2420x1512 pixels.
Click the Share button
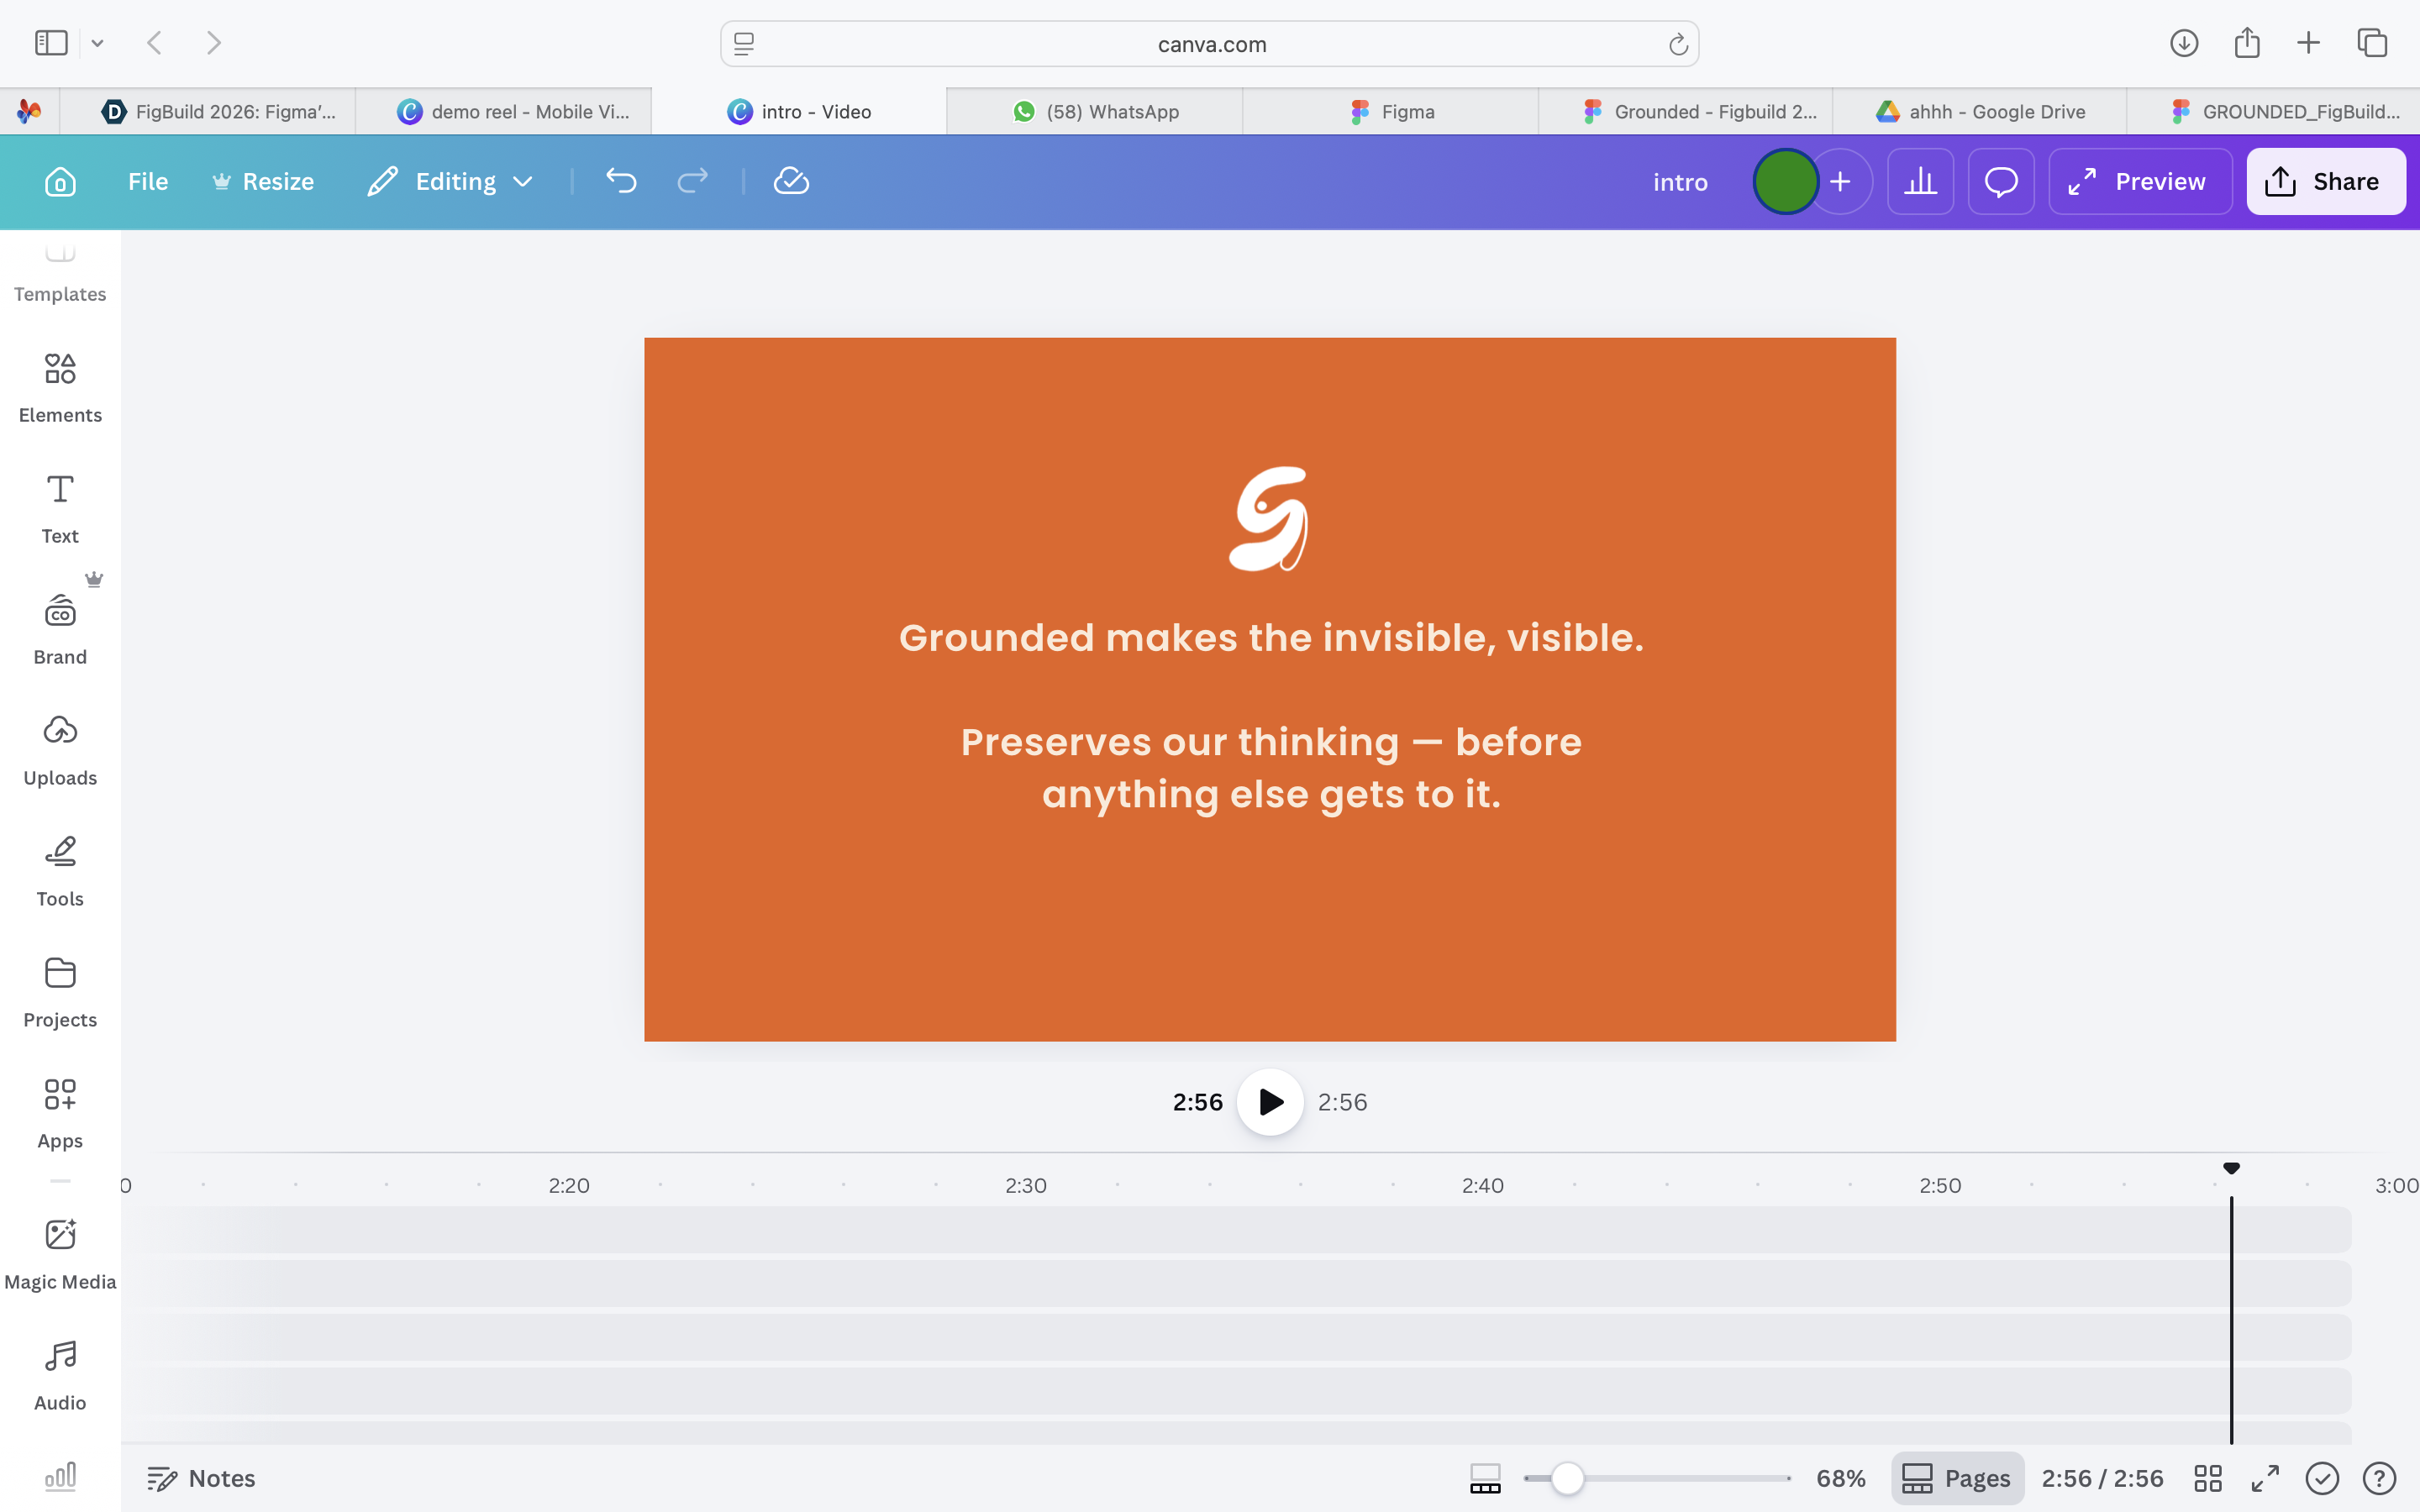tap(2325, 181)
